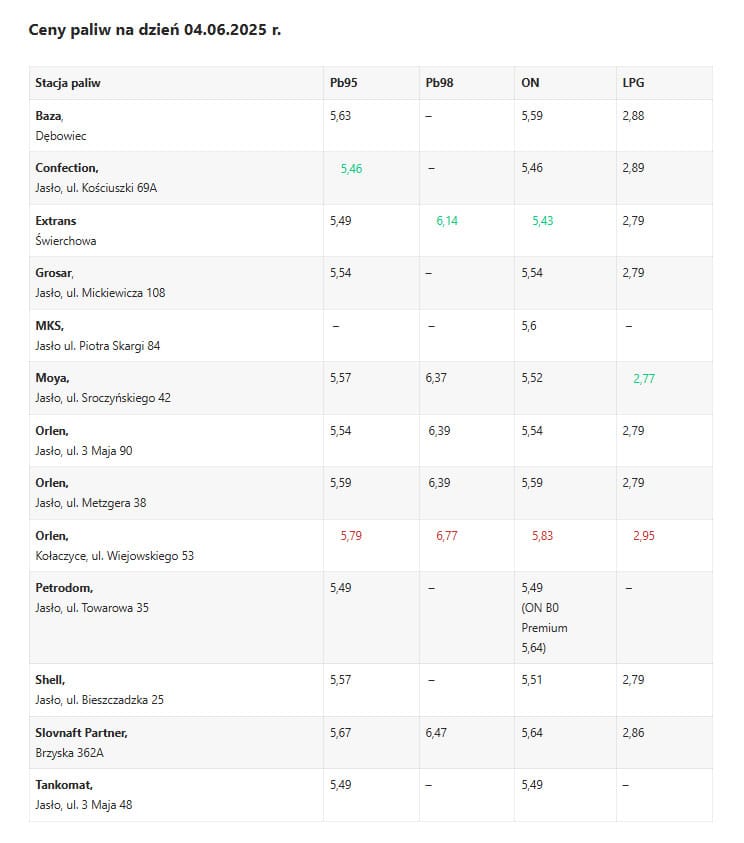Click the Tankomat station name

coord(64,785)
